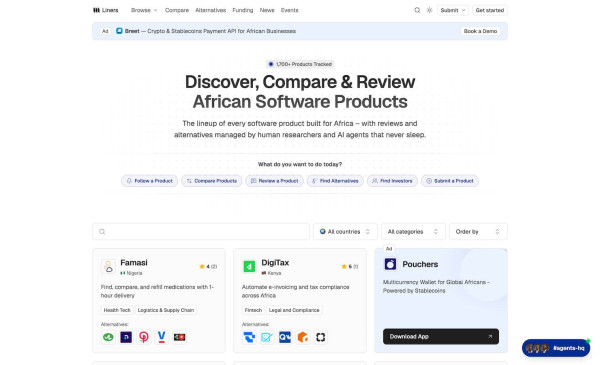Open DigiTax alternative black square icon
Screen dimensions: 600x365
(x=321, y=337)
